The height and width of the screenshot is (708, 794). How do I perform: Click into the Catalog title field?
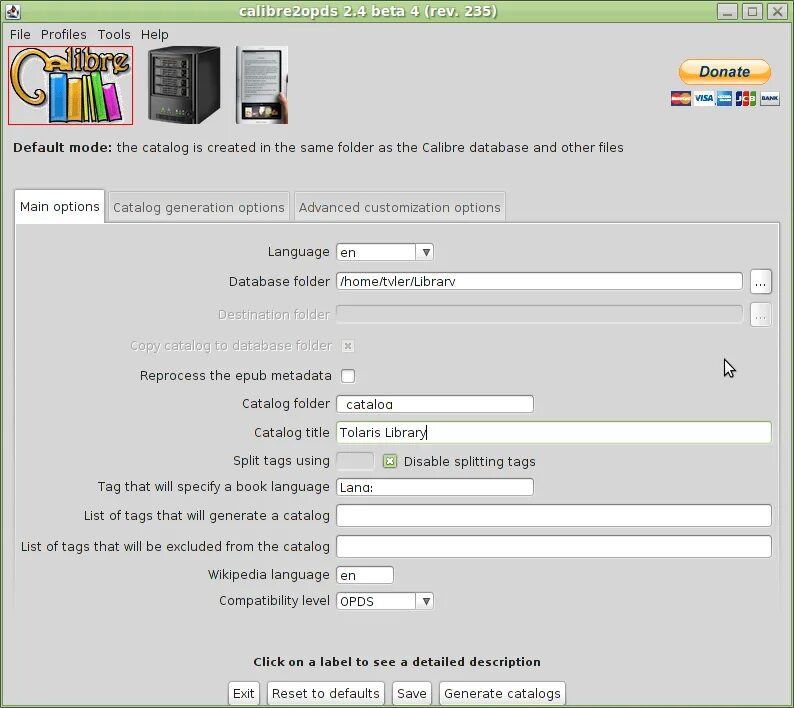[x=553, y=432]
